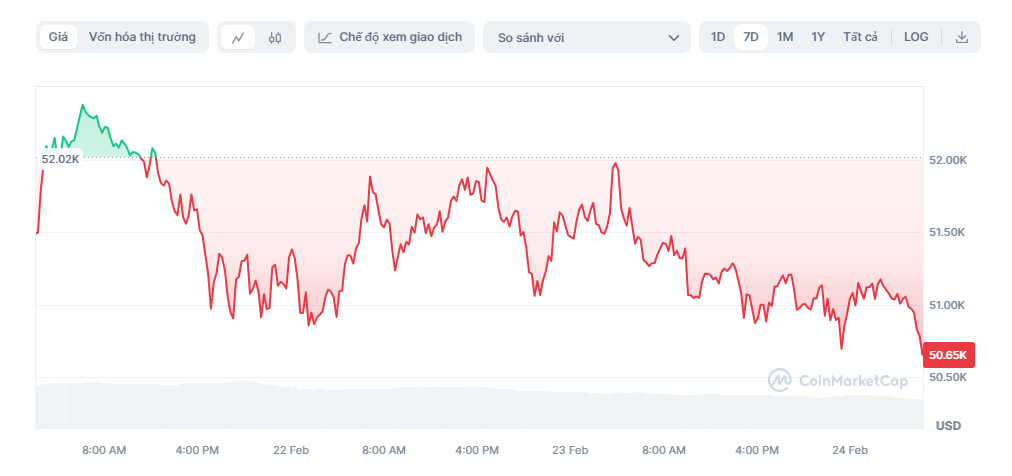Expand the So sánh với dropdown

click(x=586, y=38)
